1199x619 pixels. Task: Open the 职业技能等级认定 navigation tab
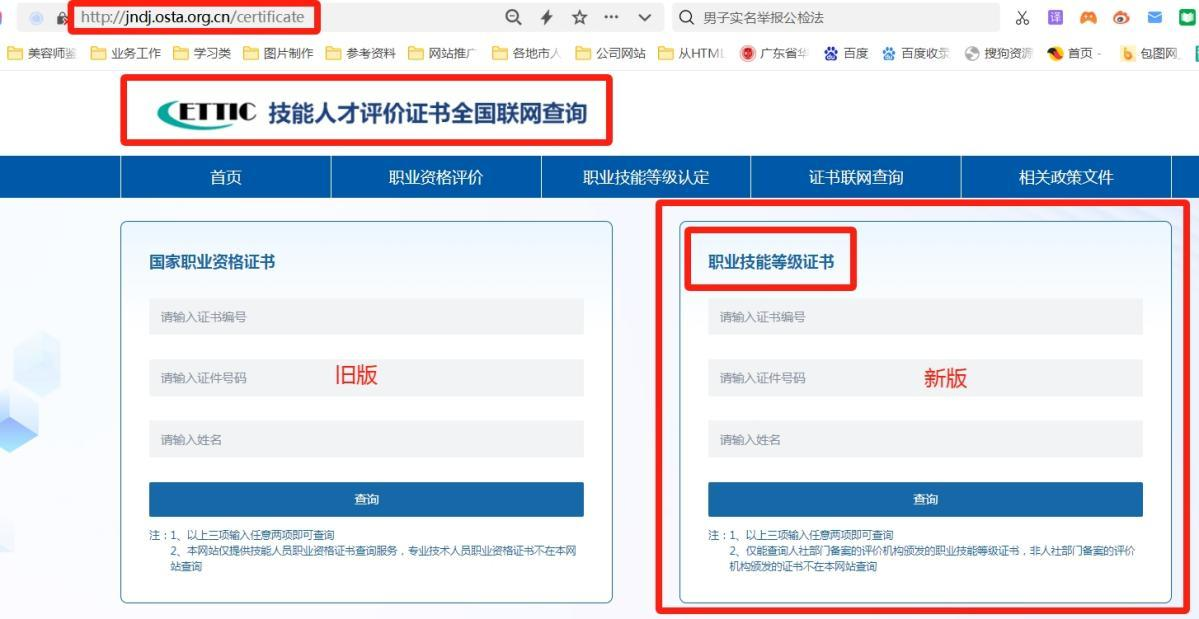(646, 177)
